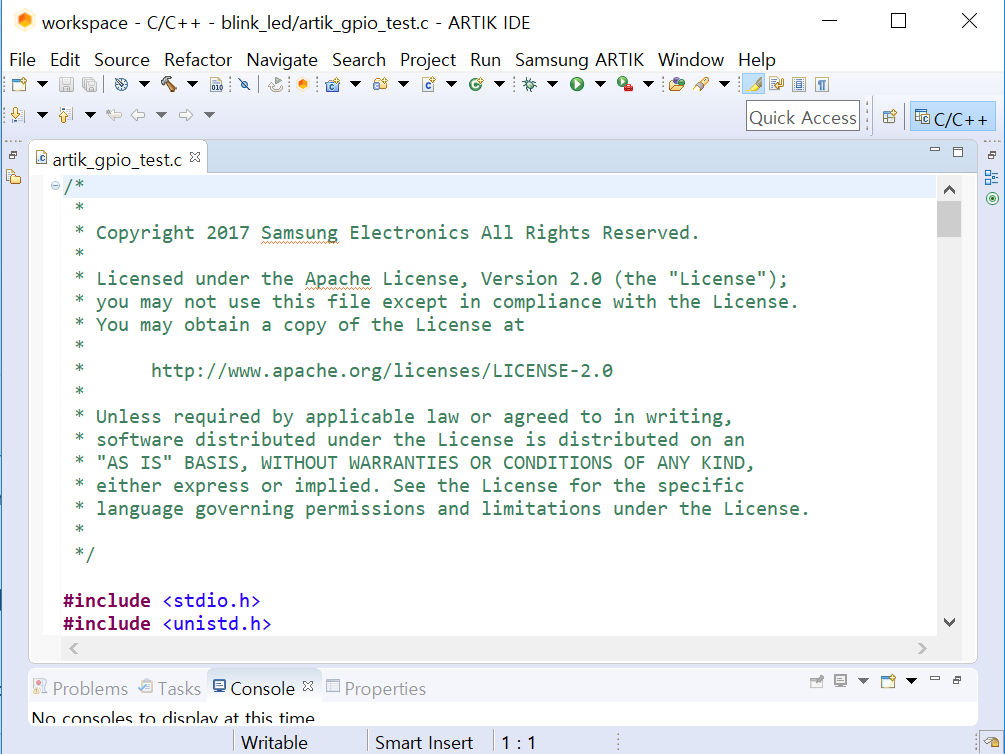Click the Previous Annotation up-arrow icon
The height and width of the screenshot is (754, 1005).
[x=65, y=115]
